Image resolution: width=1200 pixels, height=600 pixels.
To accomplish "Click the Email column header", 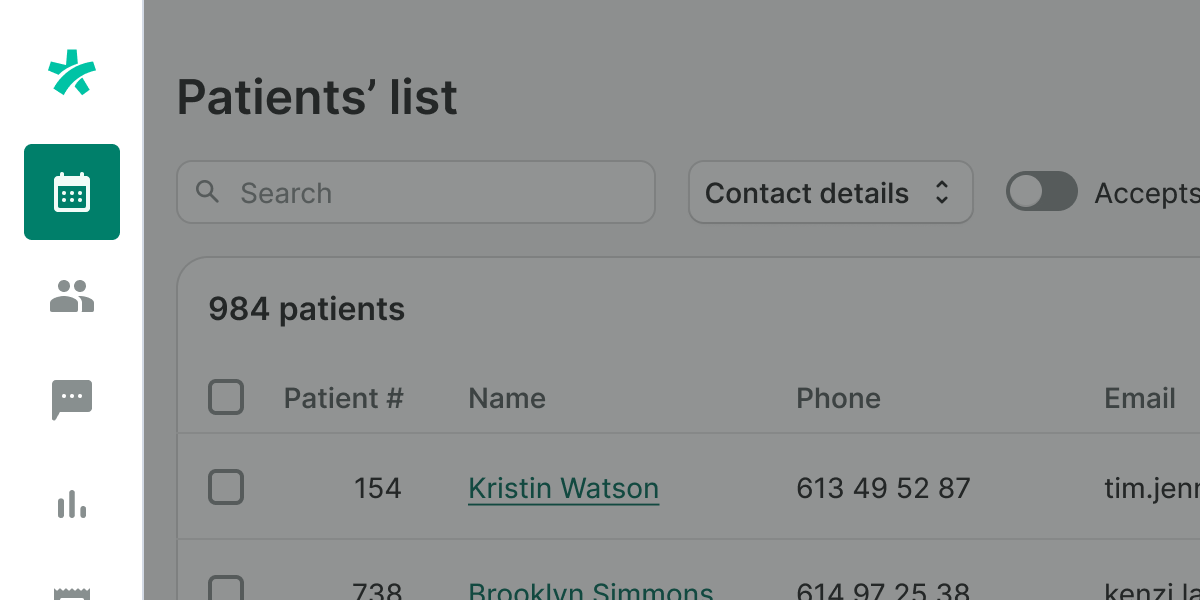I will click(1139, 398).
